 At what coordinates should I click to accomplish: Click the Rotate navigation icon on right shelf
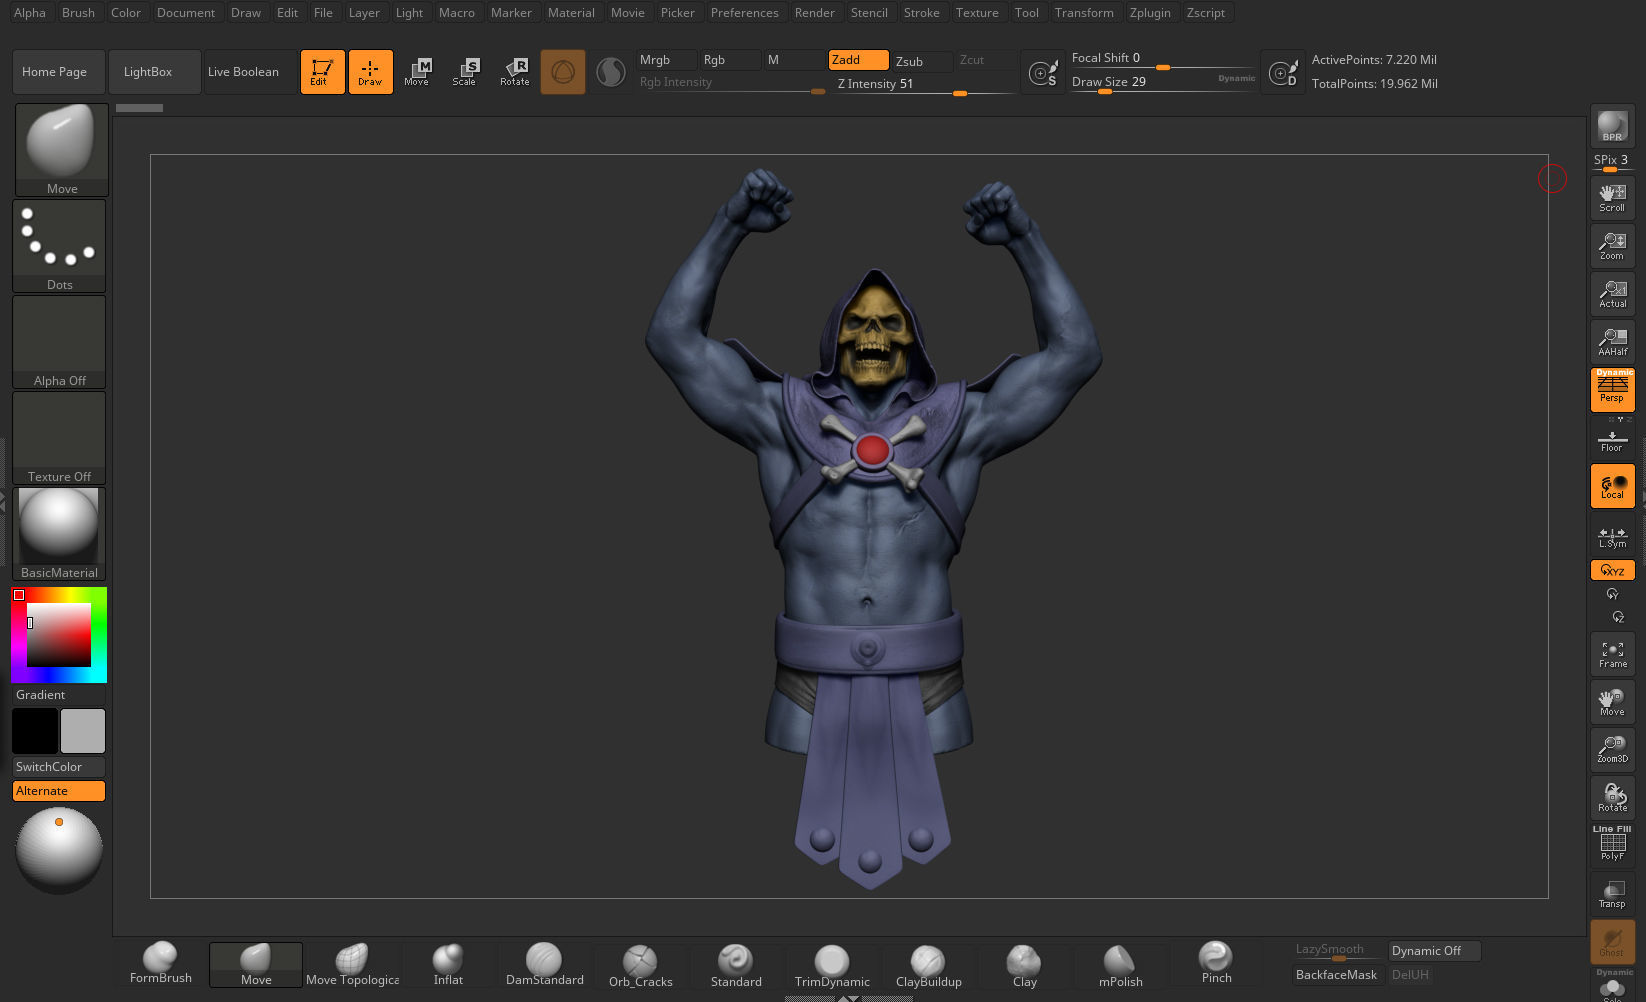[1613, 798]
